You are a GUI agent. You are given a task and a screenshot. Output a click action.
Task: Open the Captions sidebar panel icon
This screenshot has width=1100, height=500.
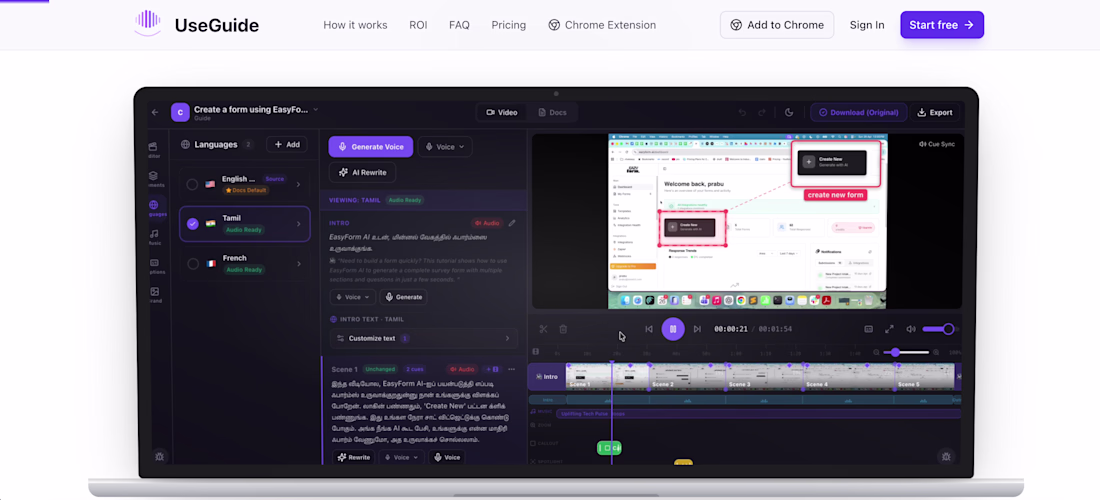pos(154,262)
